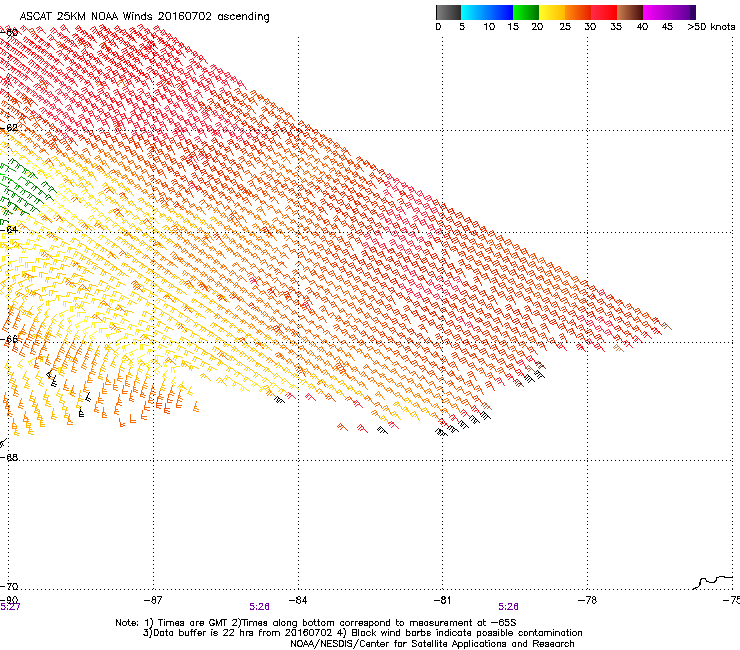This screenshot has width=740, height=650.
Task: Click the '30' label under the color scale
Action: [x=590, y=27]
